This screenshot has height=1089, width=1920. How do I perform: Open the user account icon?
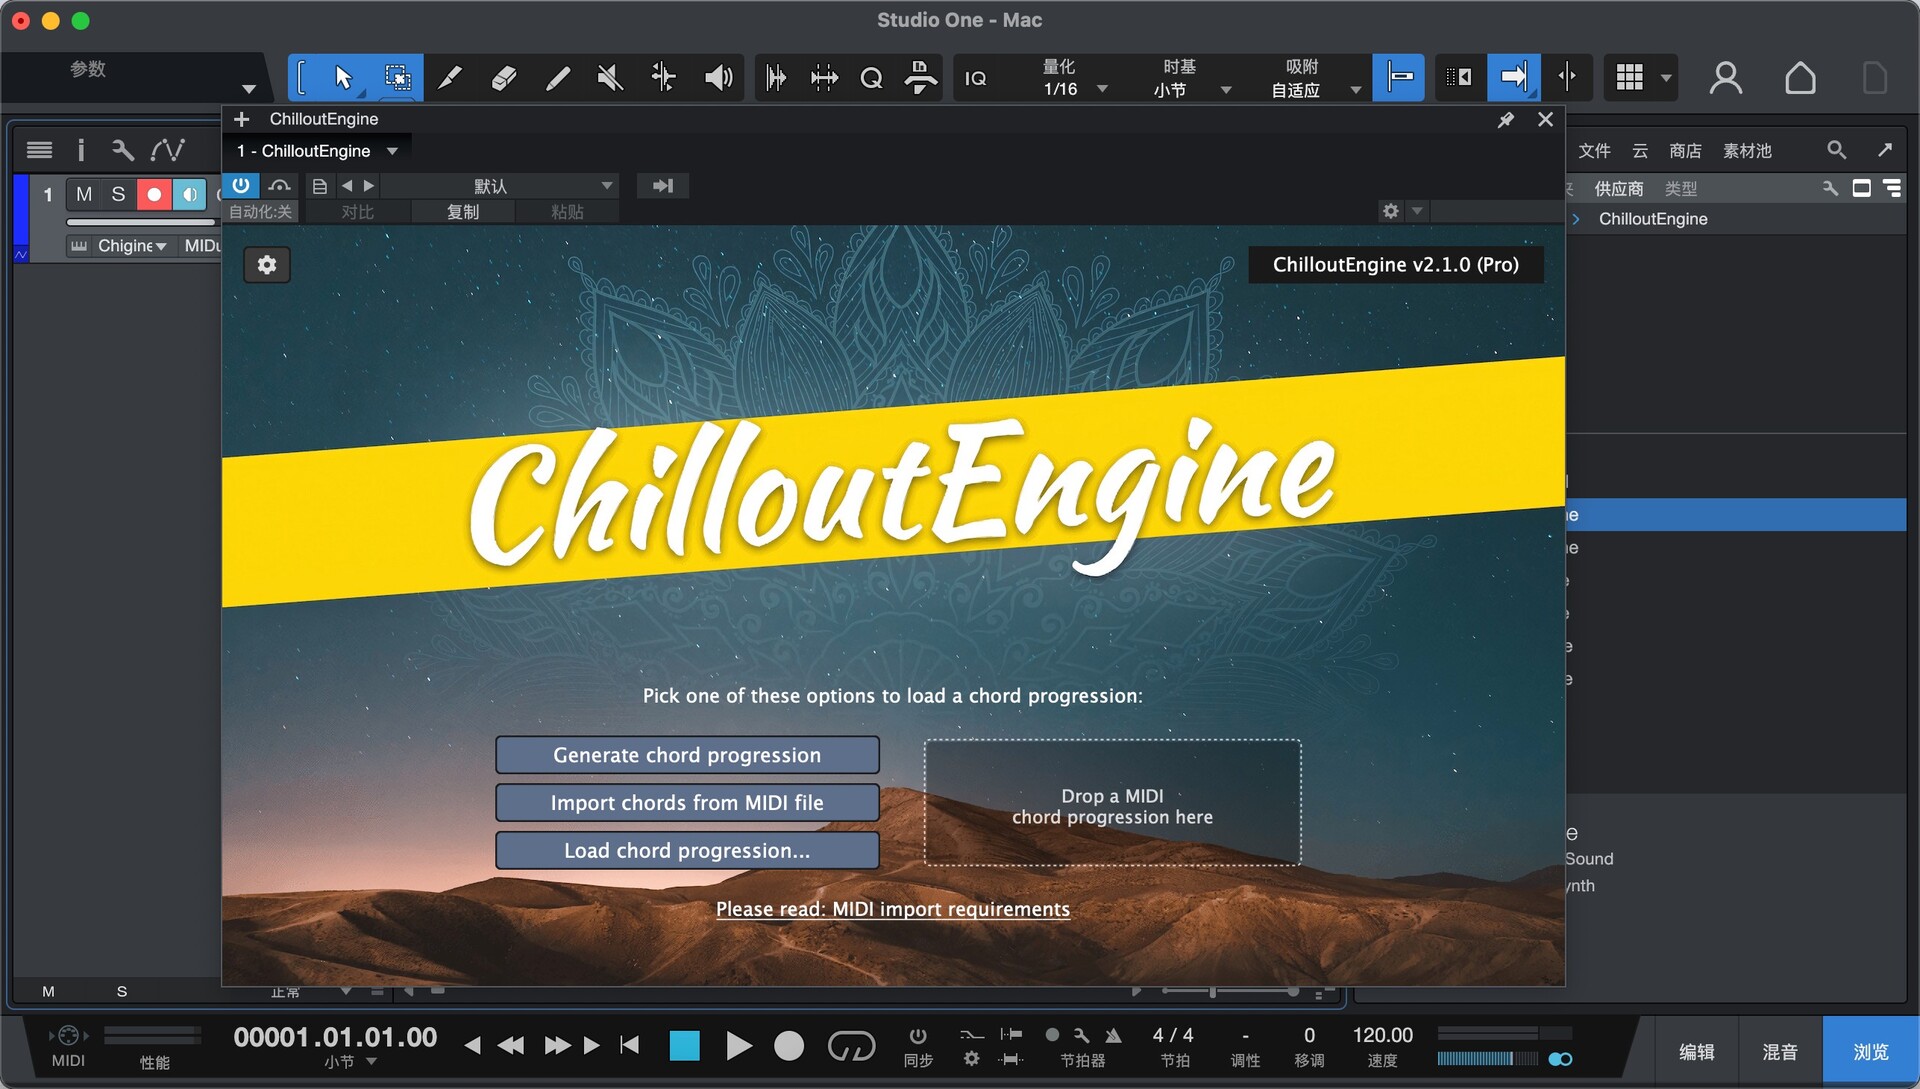click(x=1726, y=77)
